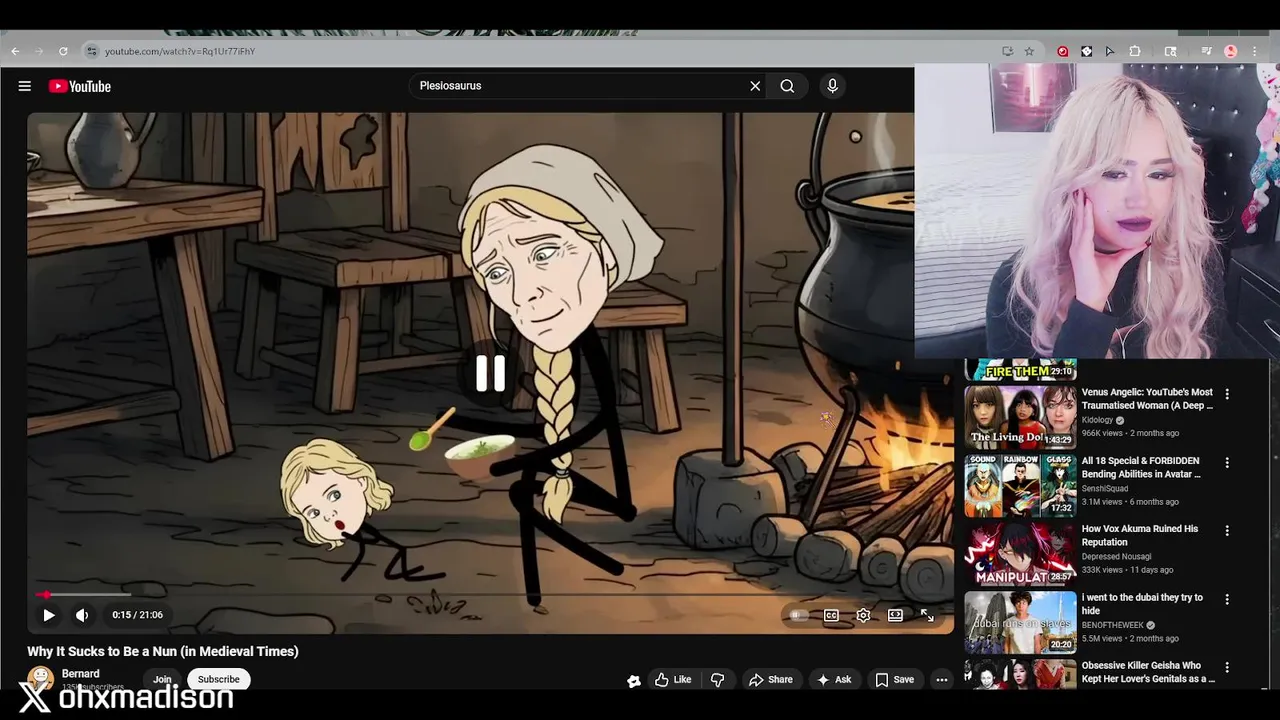This screenshot has height=720, width=1280.
Task: Open the Bernard channel name link
Action: [80, 674]
